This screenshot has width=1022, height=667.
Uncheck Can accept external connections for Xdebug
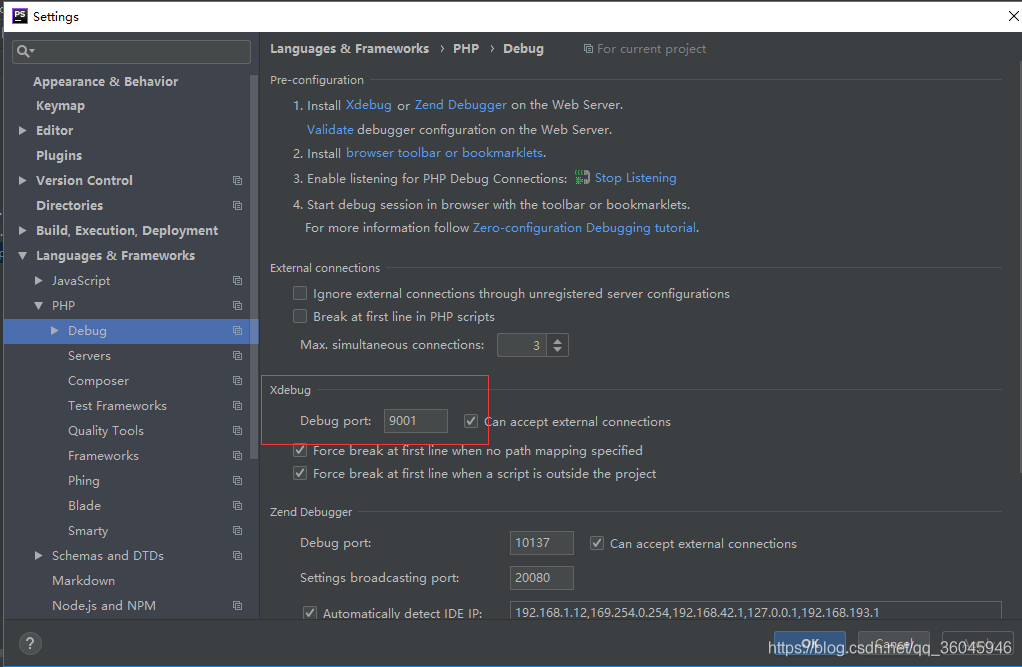coord(470,421)
